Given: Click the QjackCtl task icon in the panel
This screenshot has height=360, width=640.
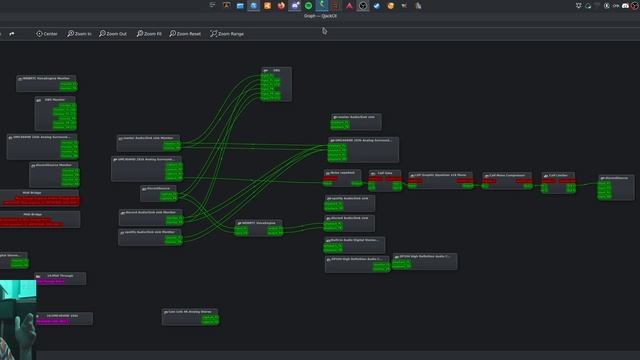Looking at the screenshot, I should [322, 5].
